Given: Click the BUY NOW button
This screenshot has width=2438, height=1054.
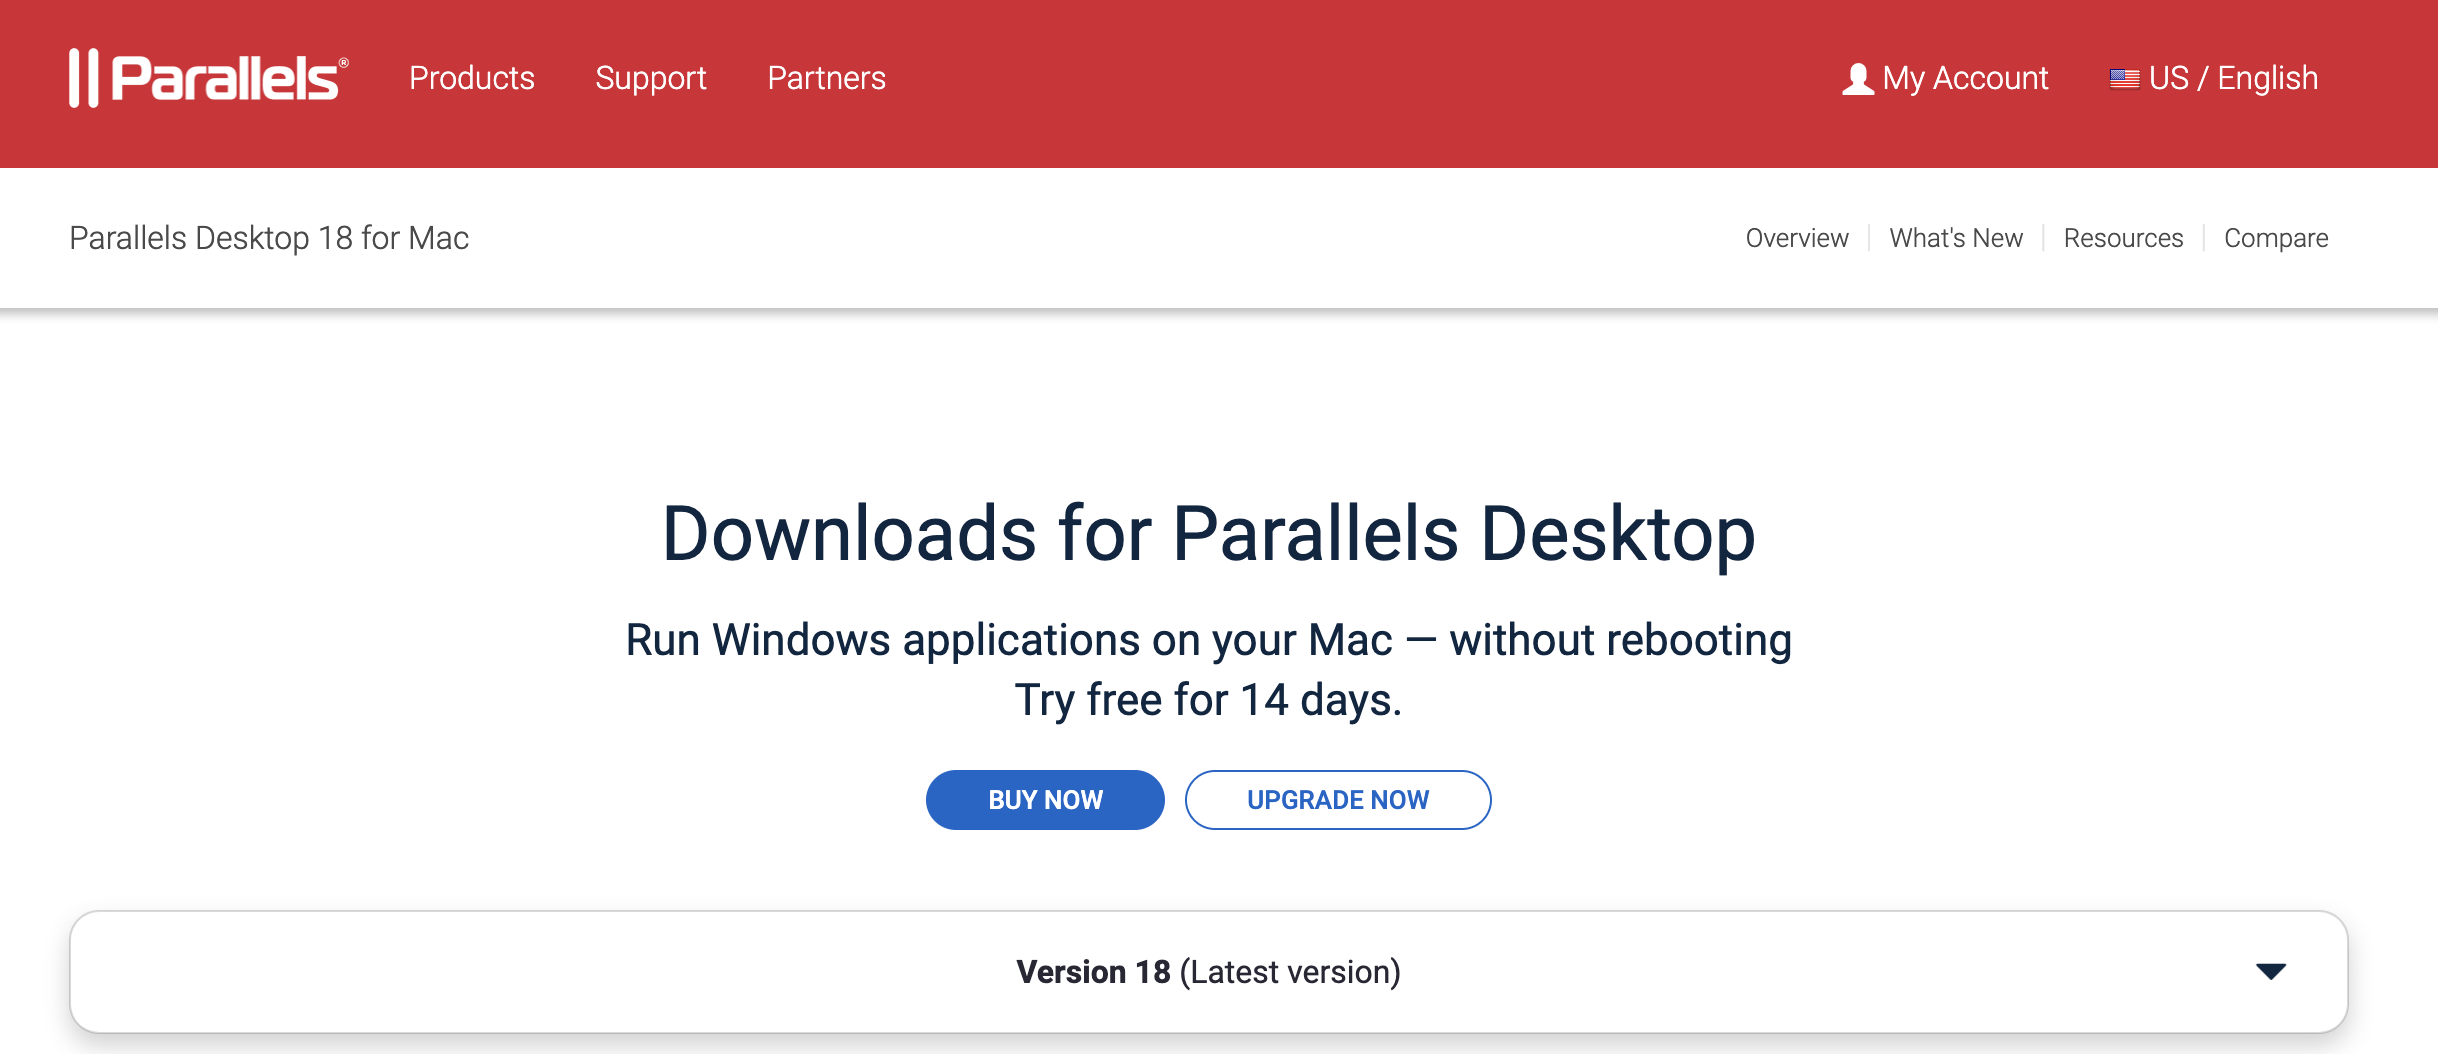Looking at the screenshot, I should tap(1045, 800).
